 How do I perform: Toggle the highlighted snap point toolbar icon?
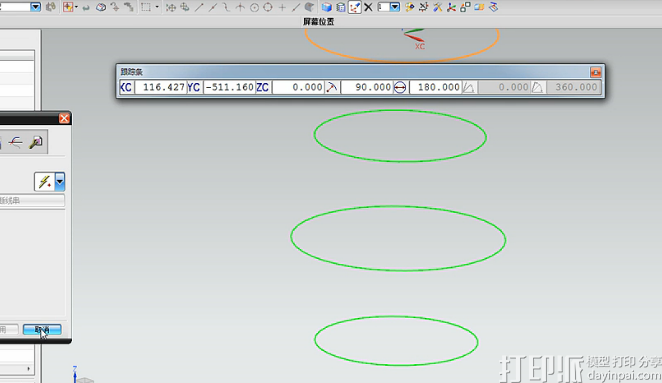point(355,7)
